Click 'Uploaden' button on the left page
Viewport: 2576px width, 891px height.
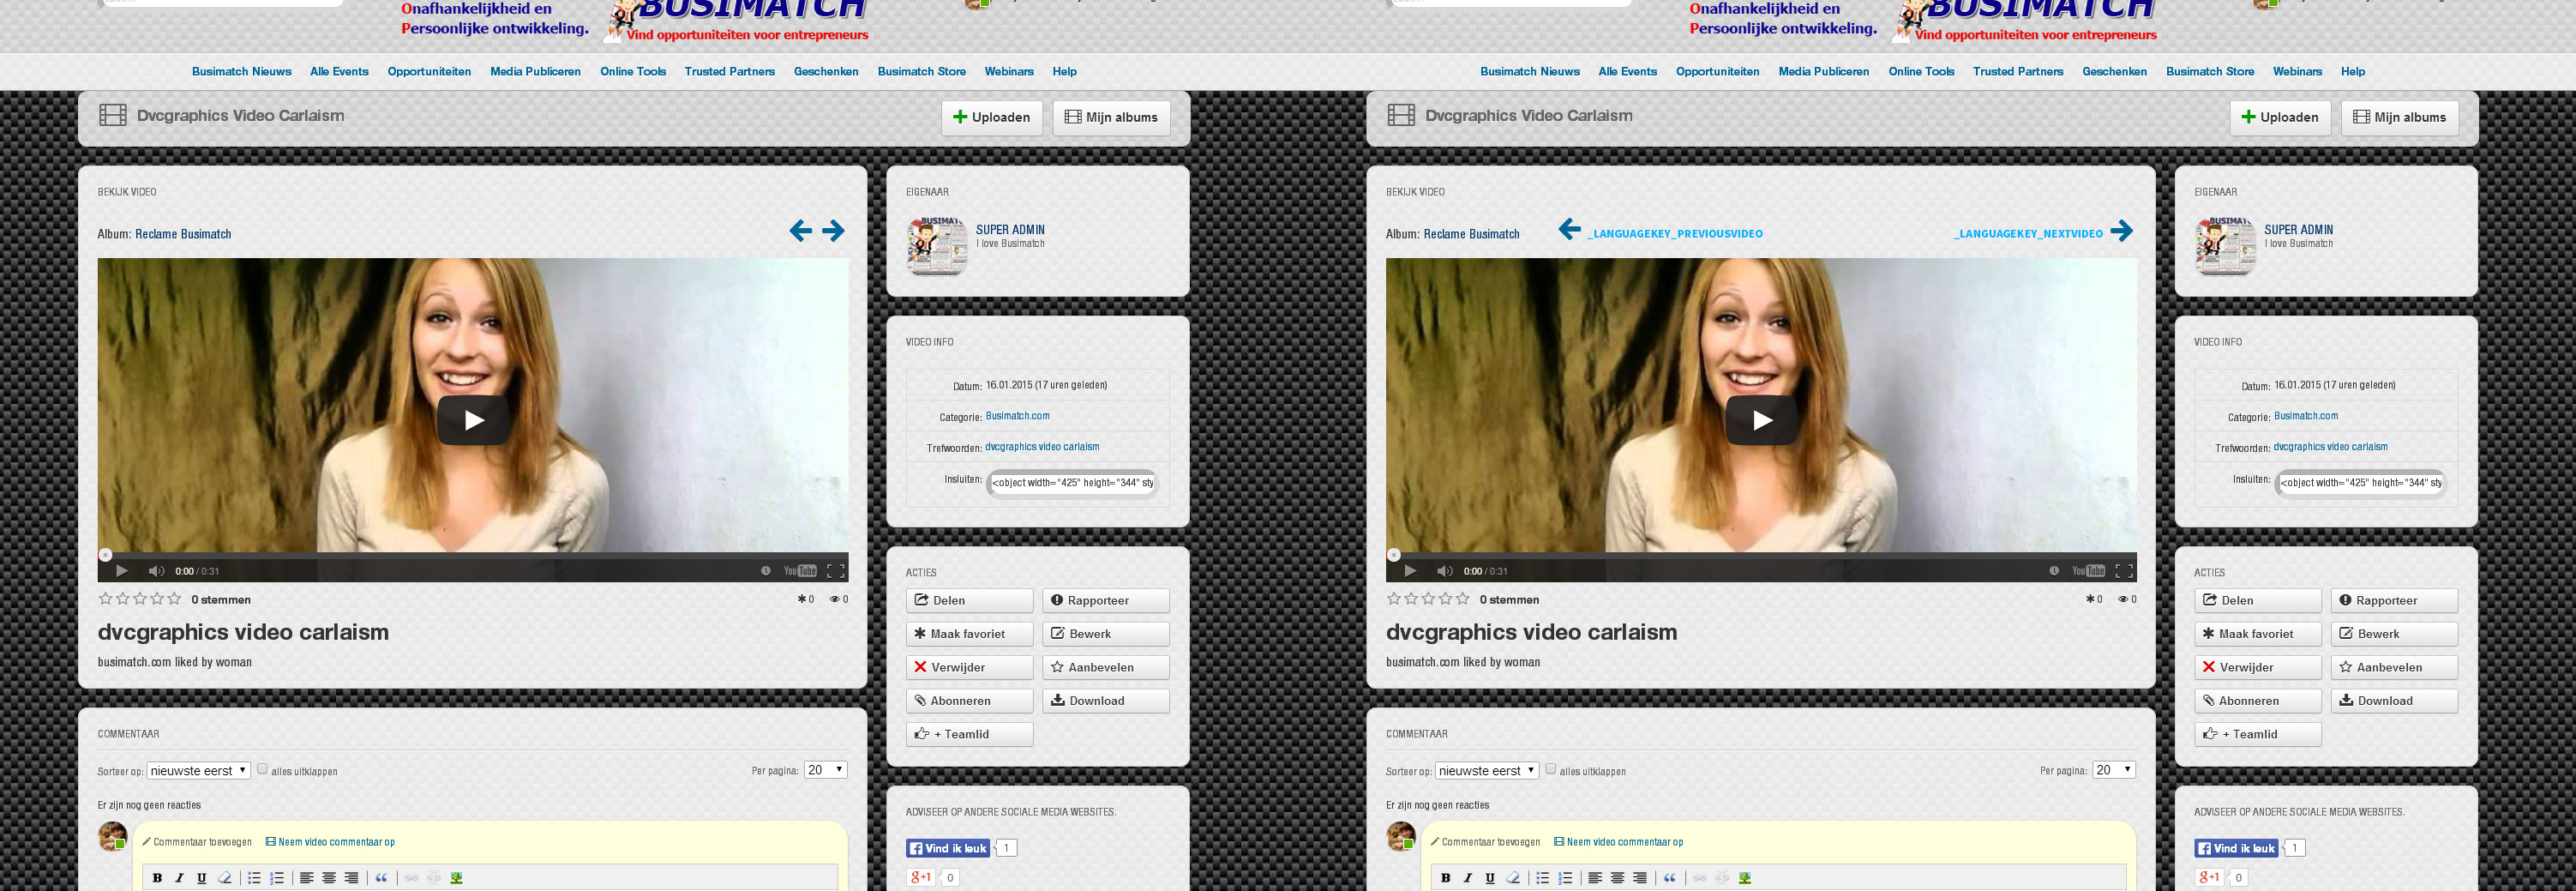point(991,117)
